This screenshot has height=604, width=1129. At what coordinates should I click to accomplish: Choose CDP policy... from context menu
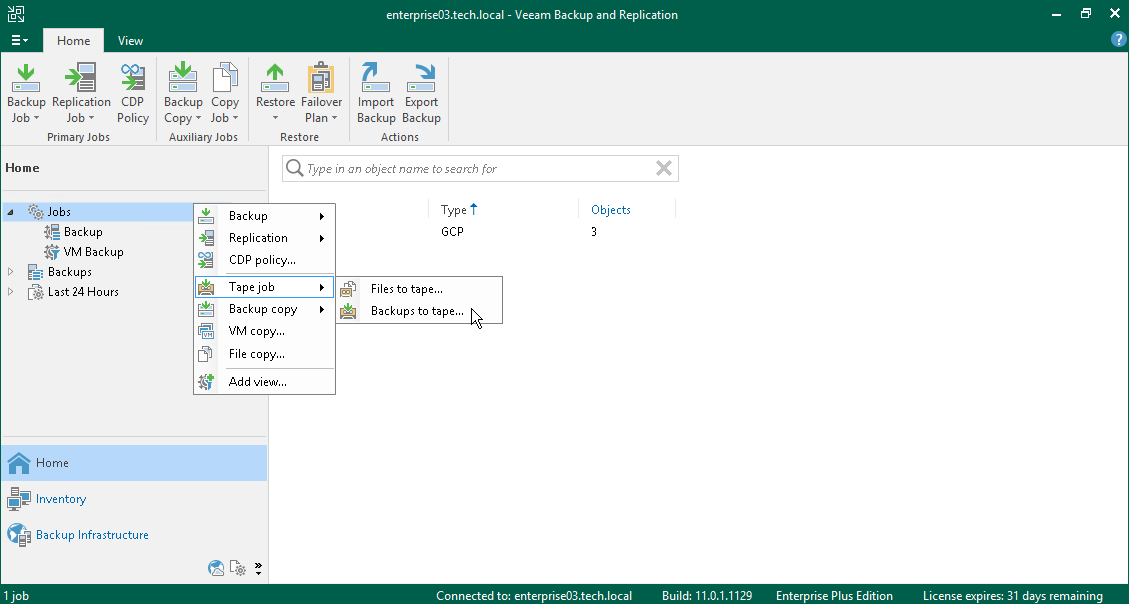tap(264, 260)
